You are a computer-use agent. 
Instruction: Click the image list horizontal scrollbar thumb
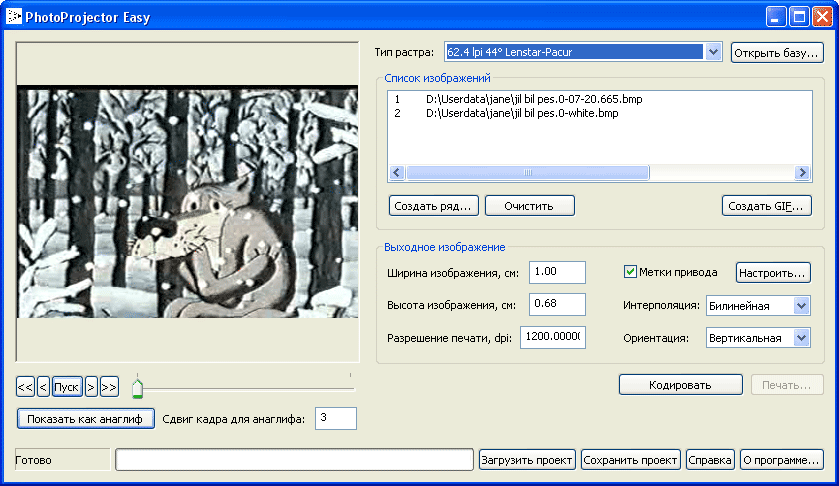tap(528, 172)
